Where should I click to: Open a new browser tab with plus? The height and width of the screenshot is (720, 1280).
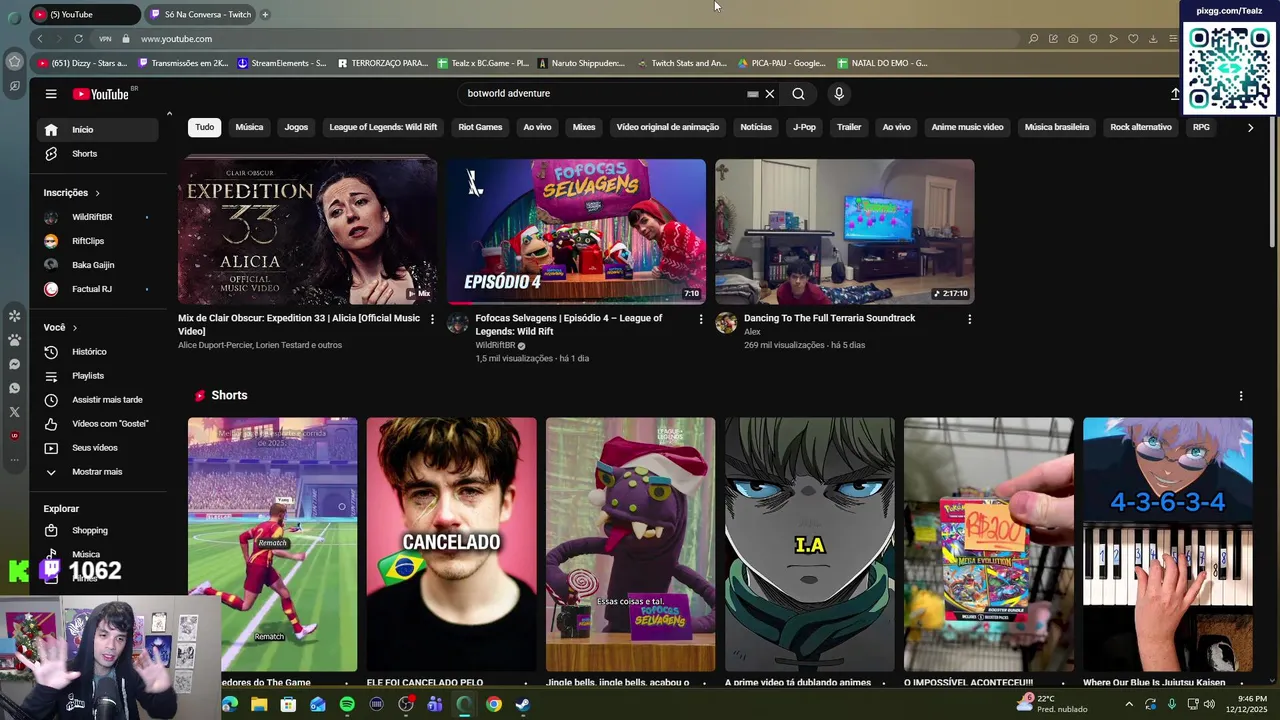[x=265, y=14]
